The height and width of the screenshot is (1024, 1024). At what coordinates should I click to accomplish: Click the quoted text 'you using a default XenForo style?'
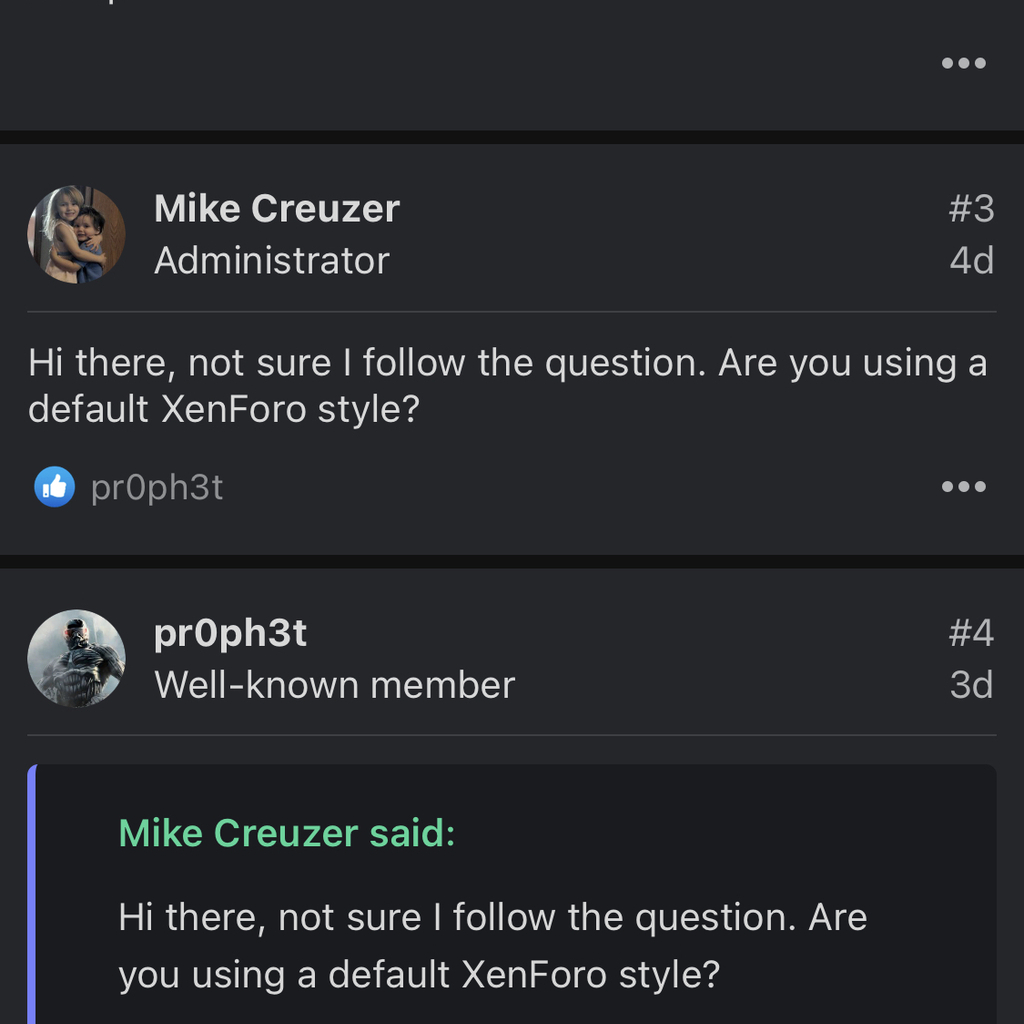(419, 975)
